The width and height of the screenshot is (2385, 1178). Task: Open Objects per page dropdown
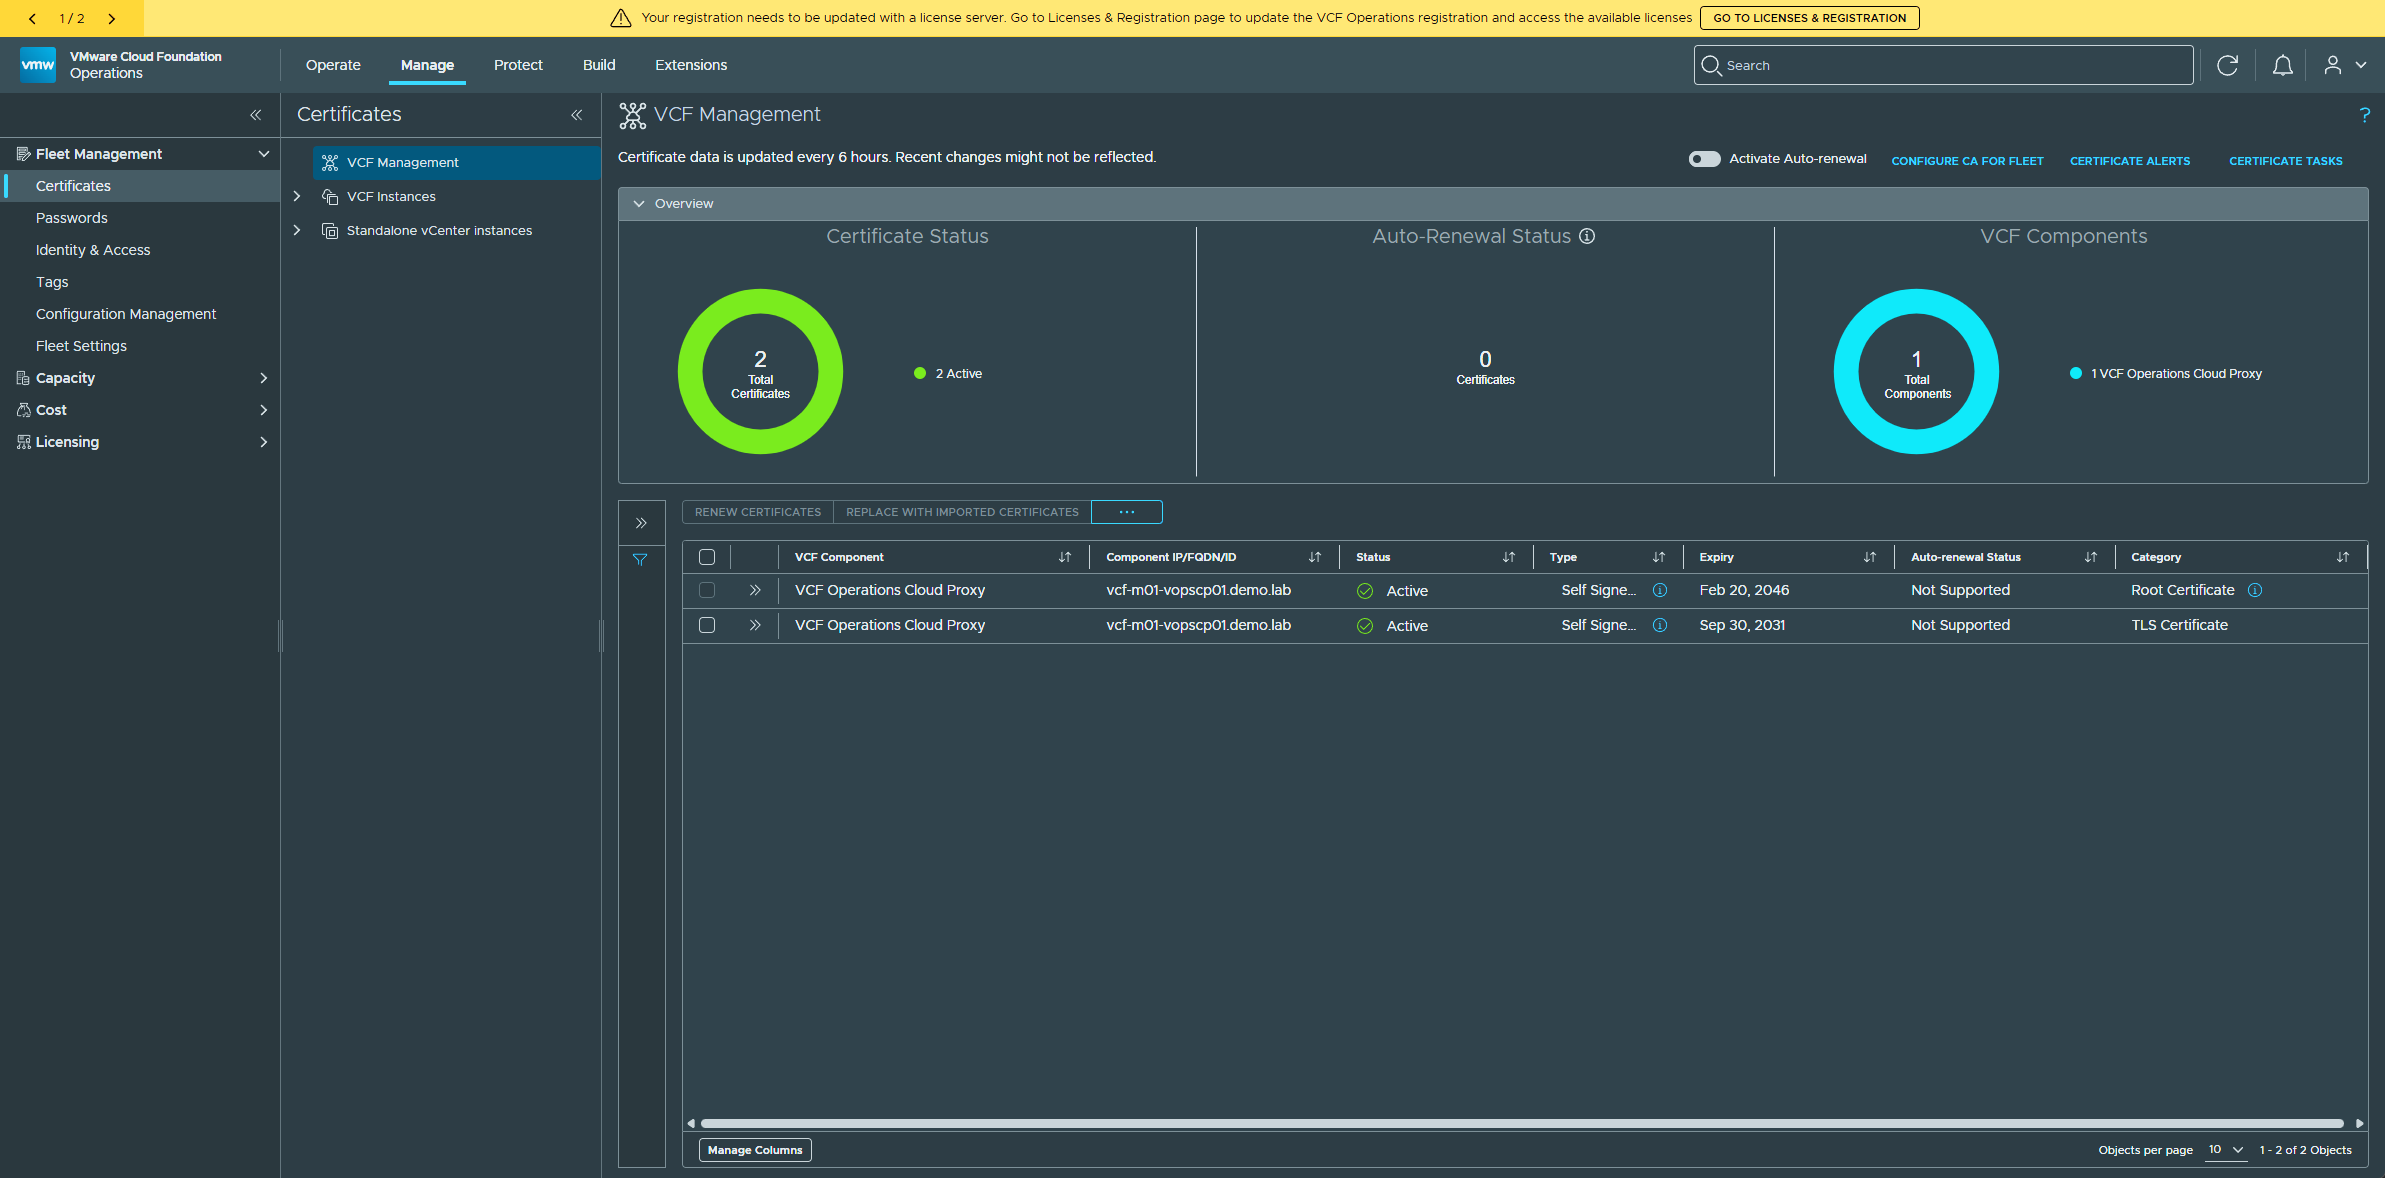2226,1150
